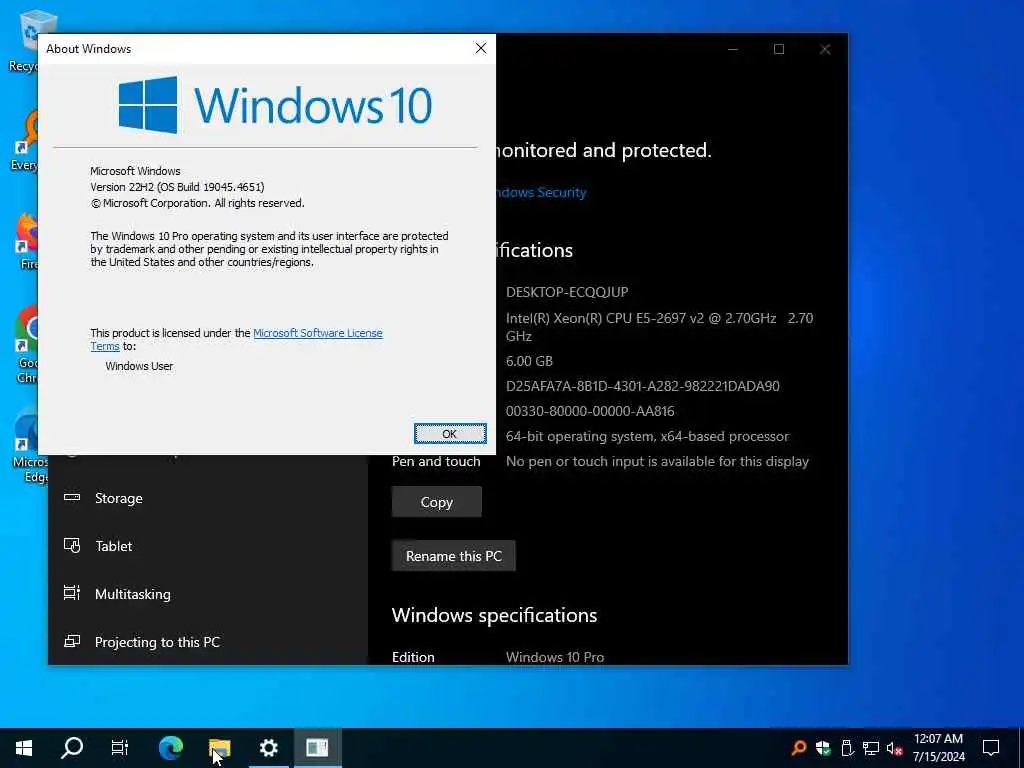Open Microsoft Software License link
Viewport: 1024px width, 768px height.
point(317,333)
